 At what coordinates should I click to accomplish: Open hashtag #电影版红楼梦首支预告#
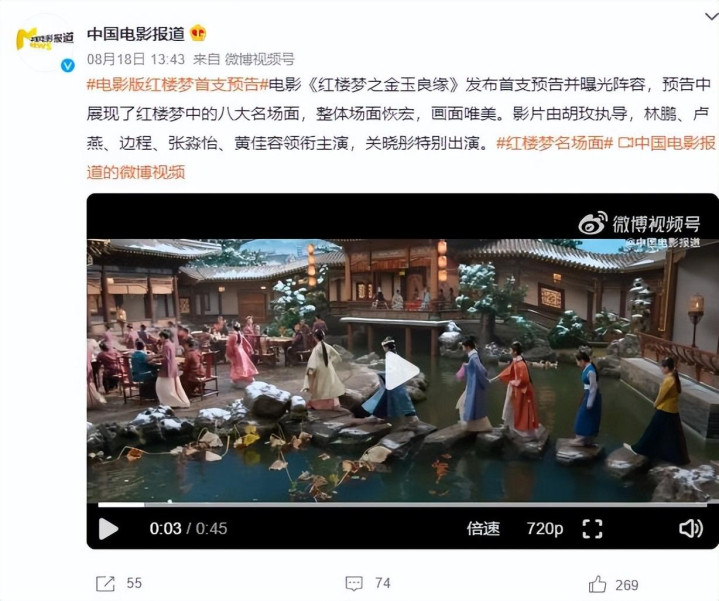177,84
